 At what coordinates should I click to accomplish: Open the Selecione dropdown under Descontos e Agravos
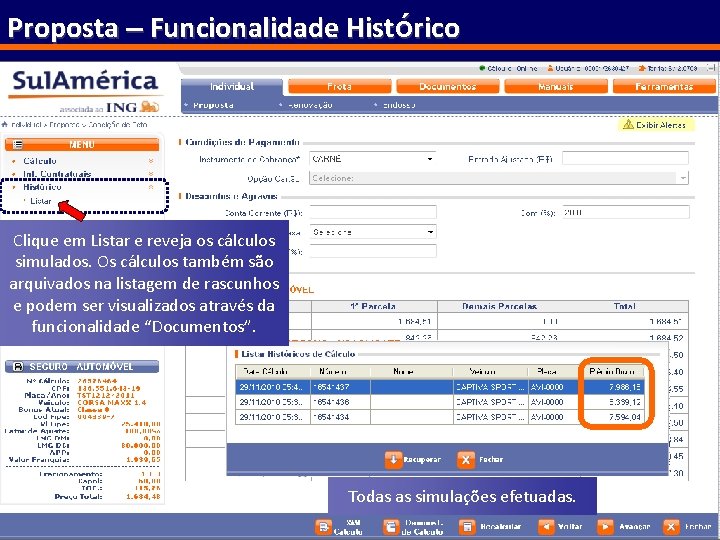[373, 232]
